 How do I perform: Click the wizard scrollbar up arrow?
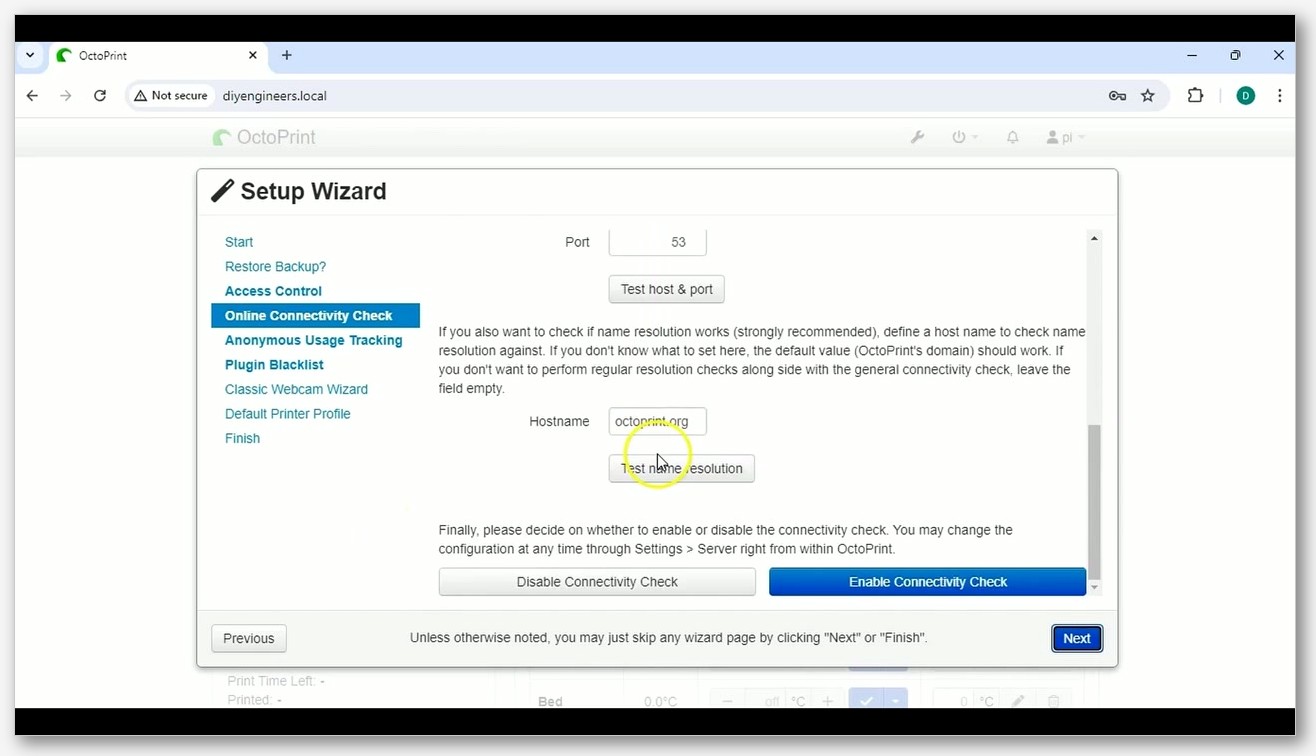[1094, 238]
